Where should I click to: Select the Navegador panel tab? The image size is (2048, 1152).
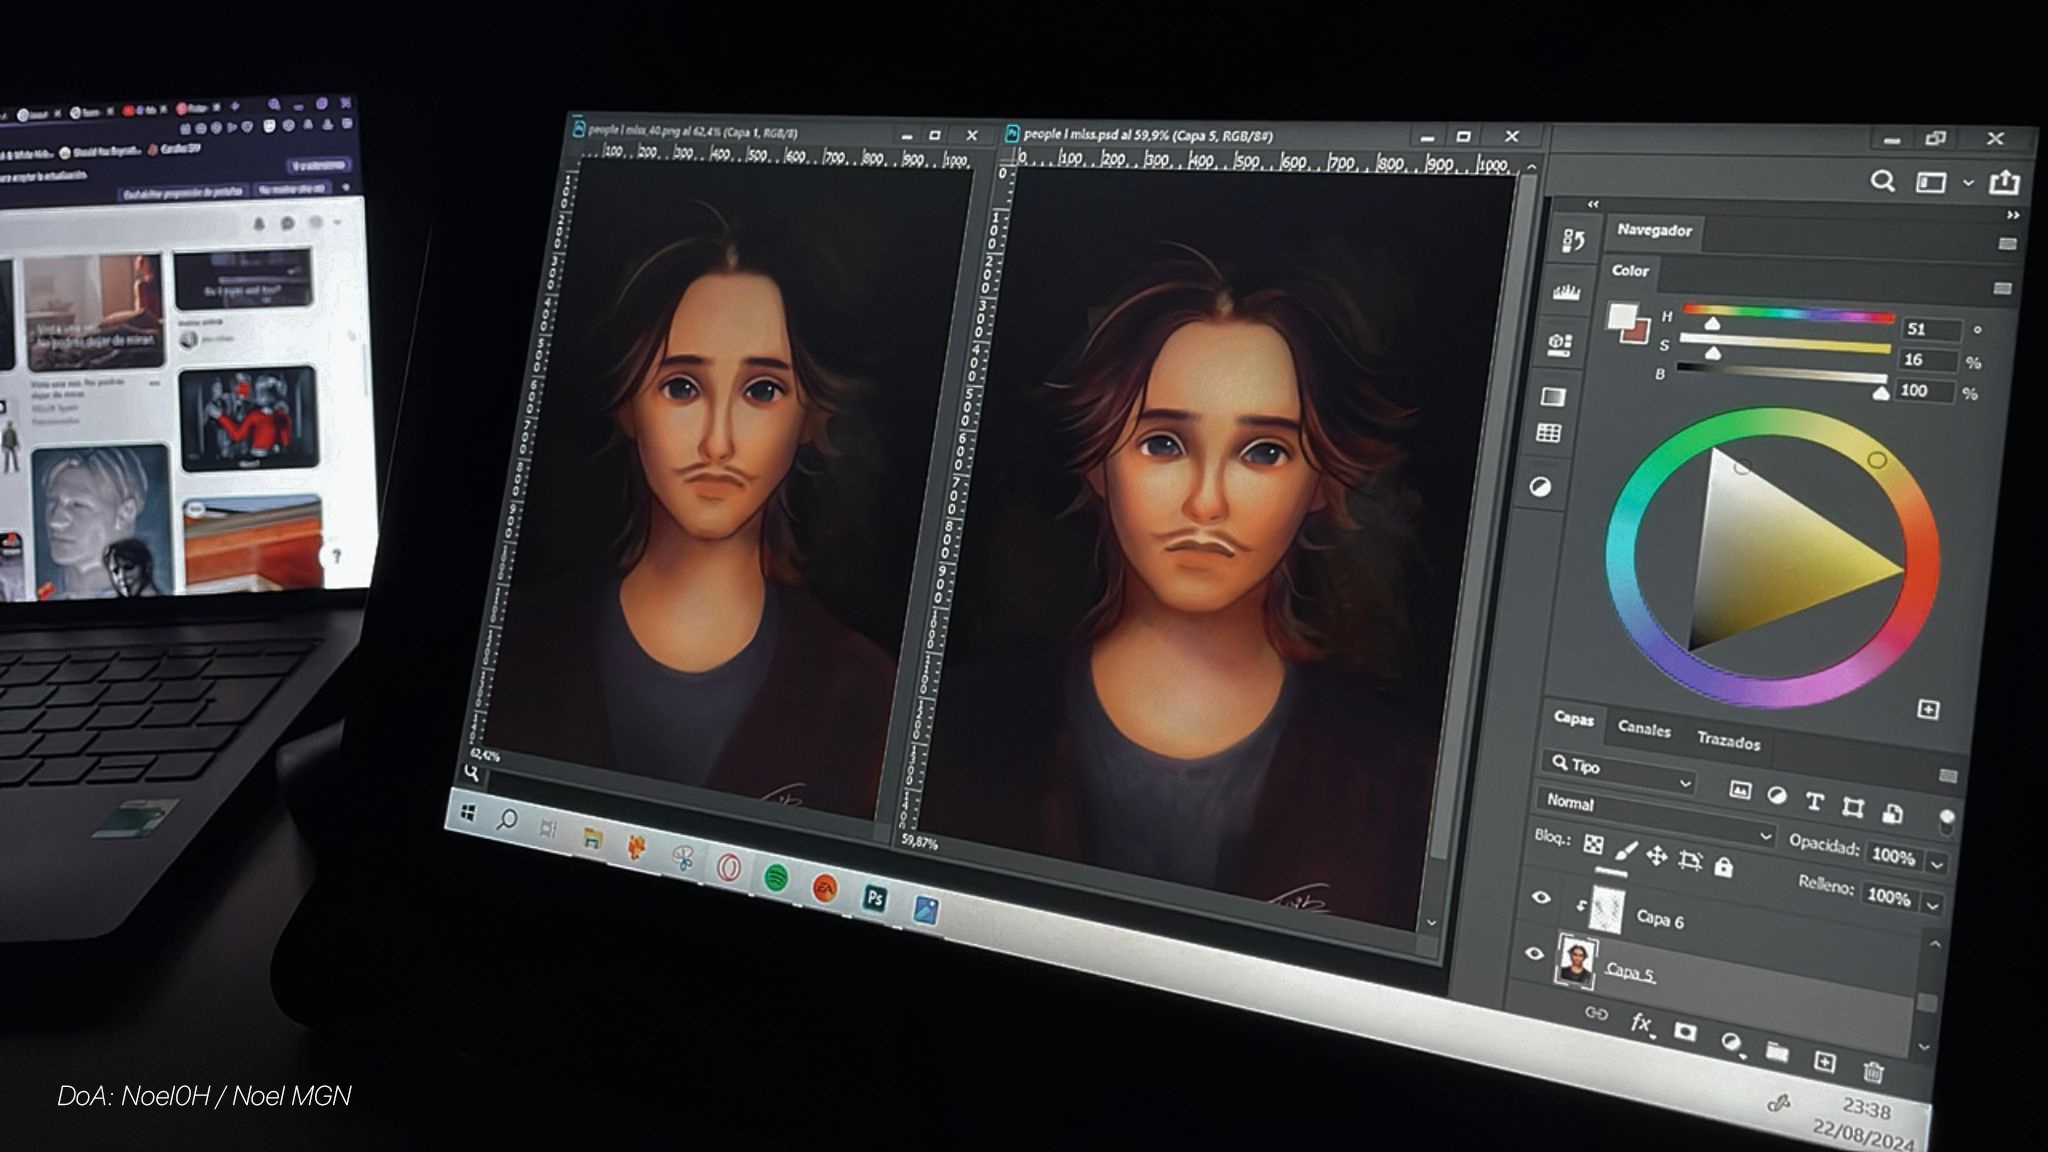[1654, 230]
